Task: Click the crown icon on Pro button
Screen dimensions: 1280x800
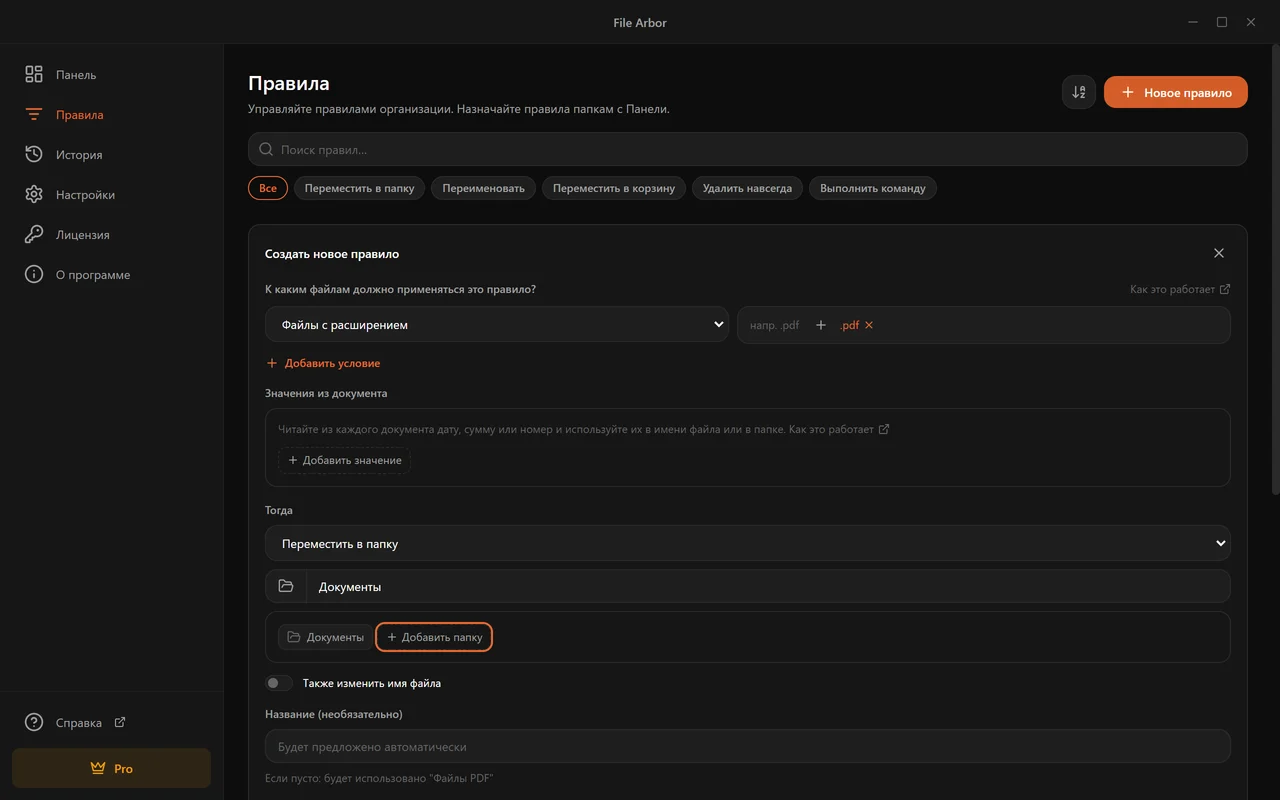Action: 97,769
